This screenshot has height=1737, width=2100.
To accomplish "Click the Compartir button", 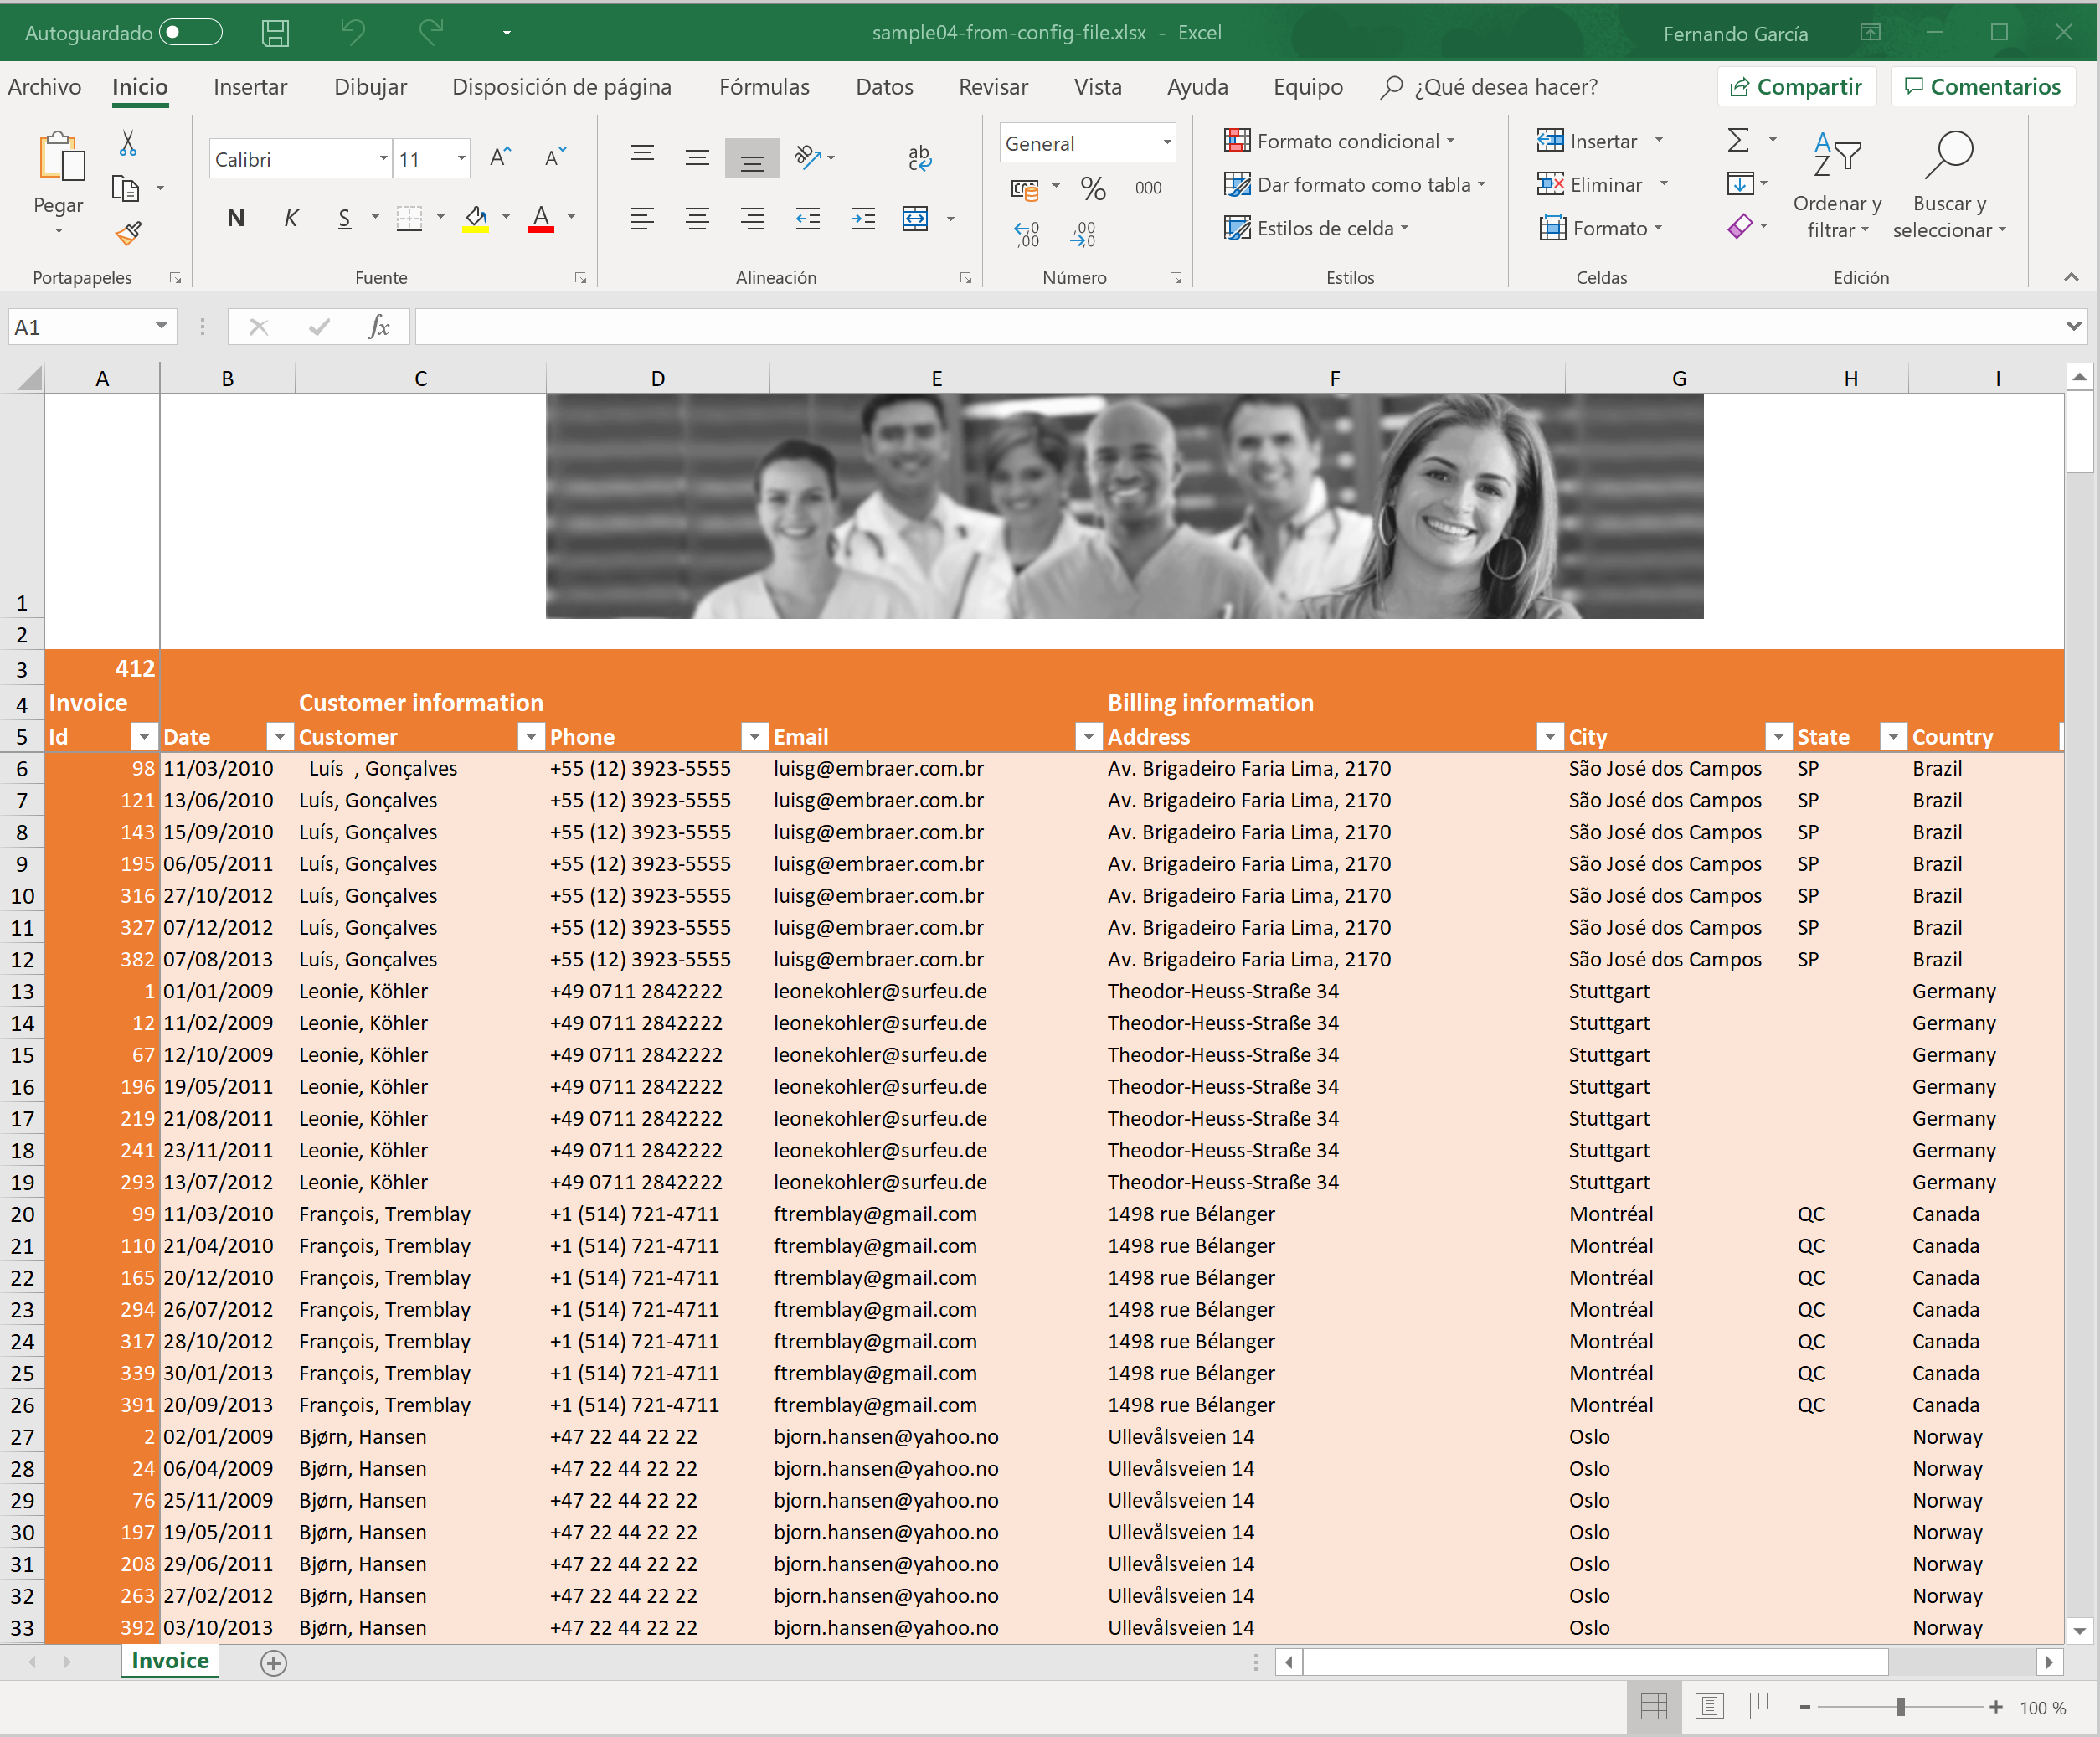I will click(x=1796, y=87).
